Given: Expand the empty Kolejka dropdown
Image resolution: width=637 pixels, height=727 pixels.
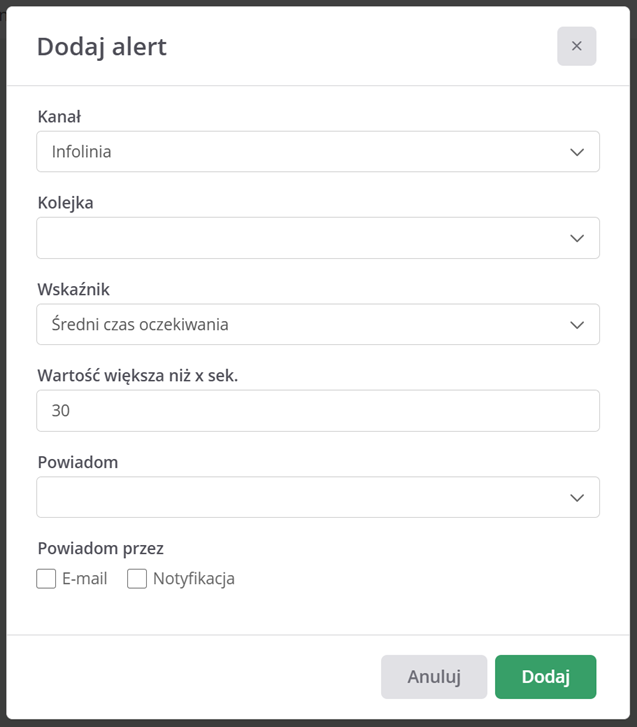Looking at the screenshot, I should coord(300,238).
